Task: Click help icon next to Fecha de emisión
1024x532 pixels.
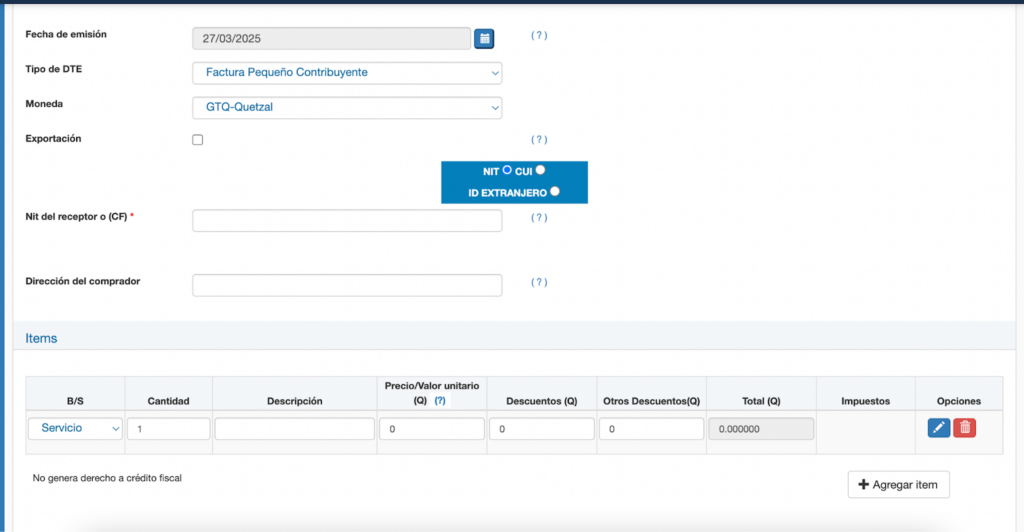Action: tap(539, 35)
